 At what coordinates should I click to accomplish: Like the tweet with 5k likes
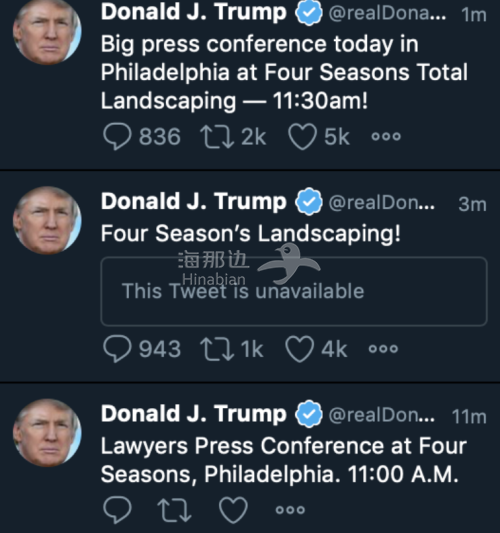pos(302,137)
